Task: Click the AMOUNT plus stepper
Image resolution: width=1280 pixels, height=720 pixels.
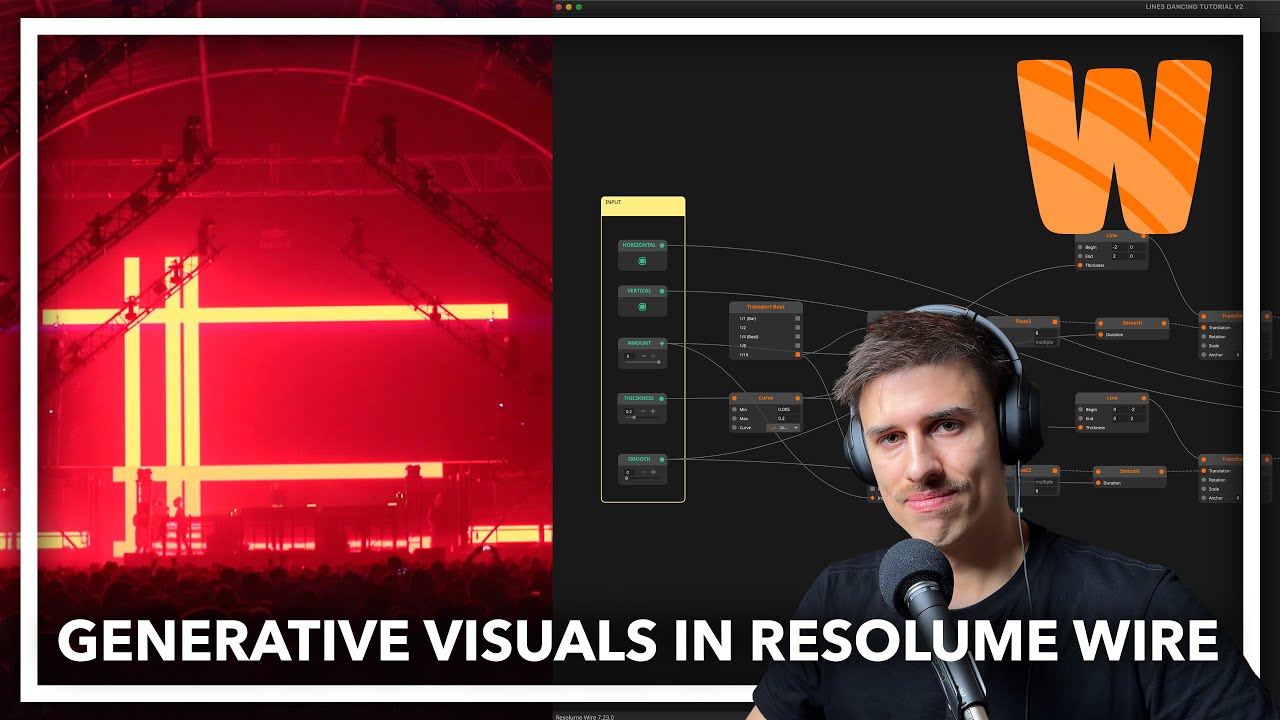Action: point(653,356)
